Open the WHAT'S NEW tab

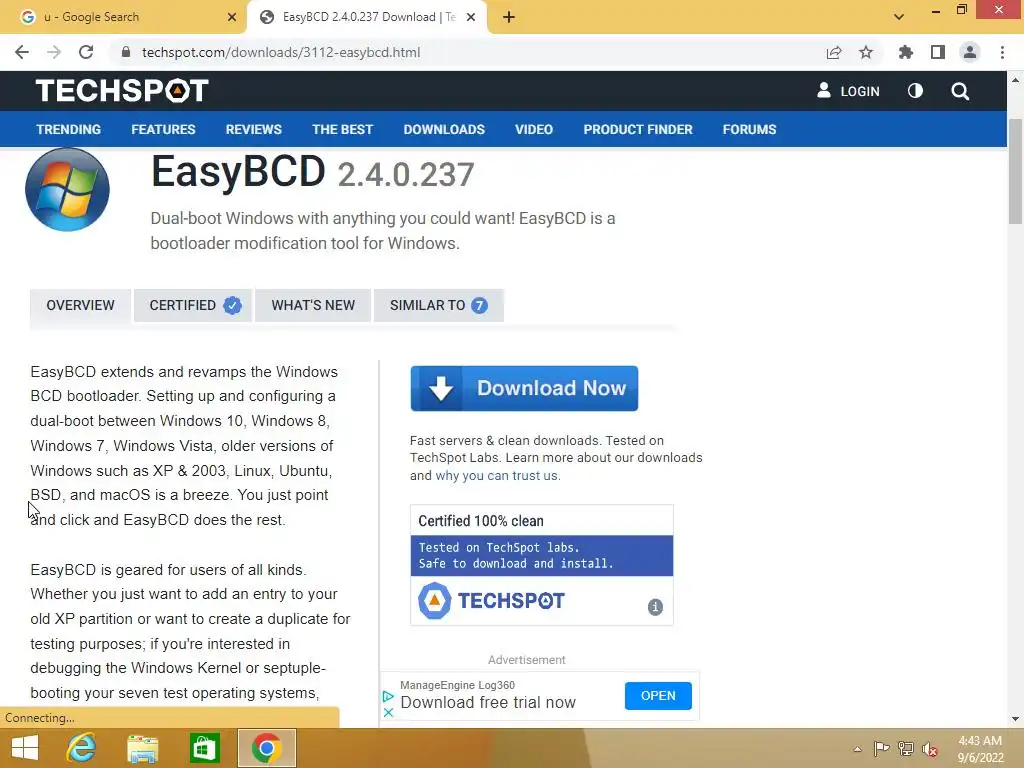click(x=313, y=305)
